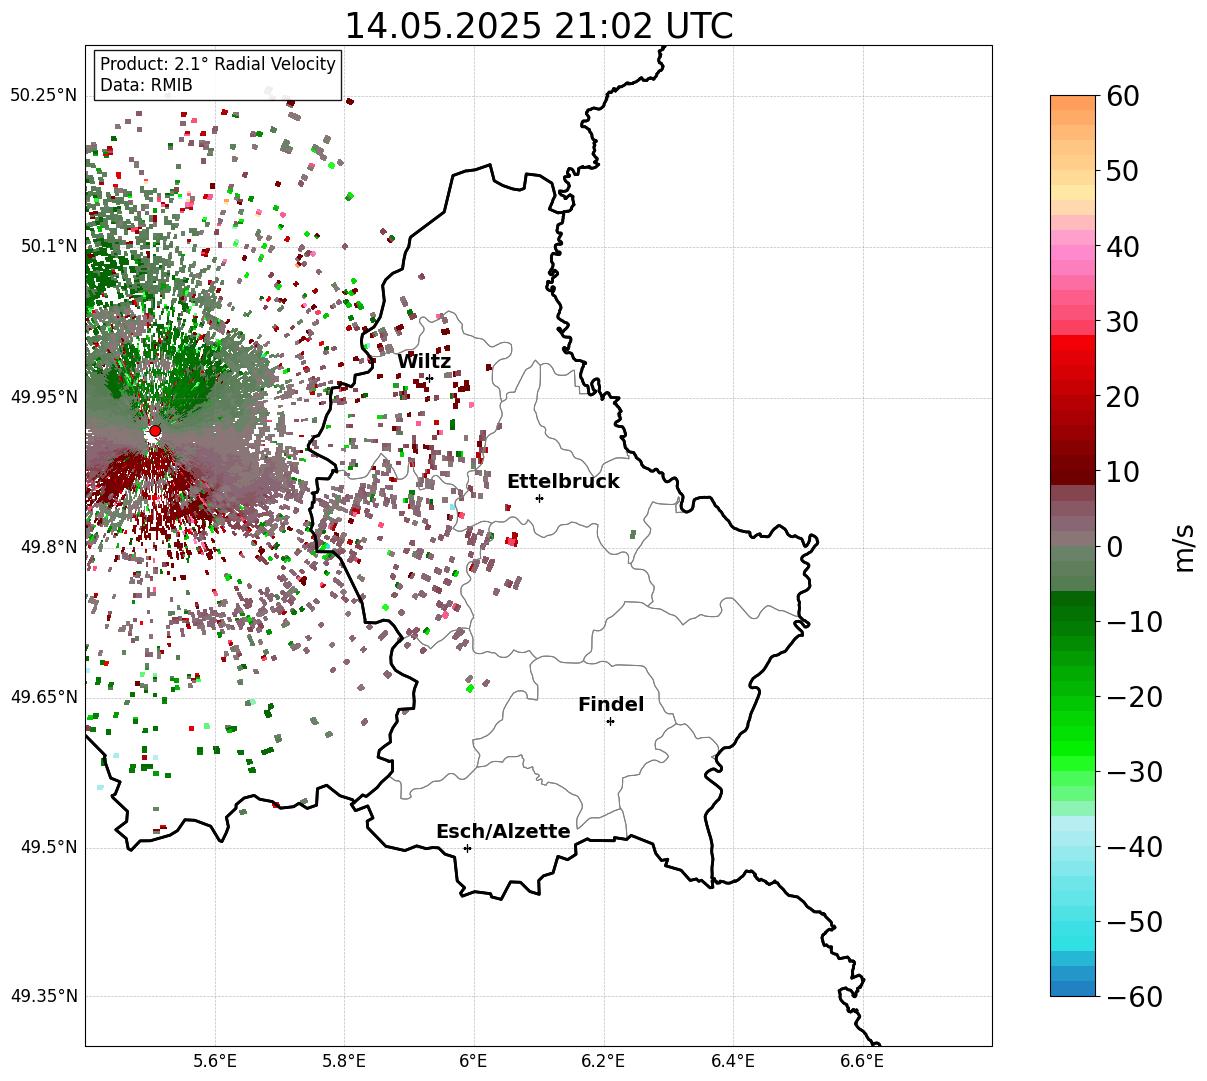Click the title 14.05.2025 21:02 UTC
Image resolution: width=1207 pixels, height=1081 pixels.
pyautogui.click(x=538, y=26)
